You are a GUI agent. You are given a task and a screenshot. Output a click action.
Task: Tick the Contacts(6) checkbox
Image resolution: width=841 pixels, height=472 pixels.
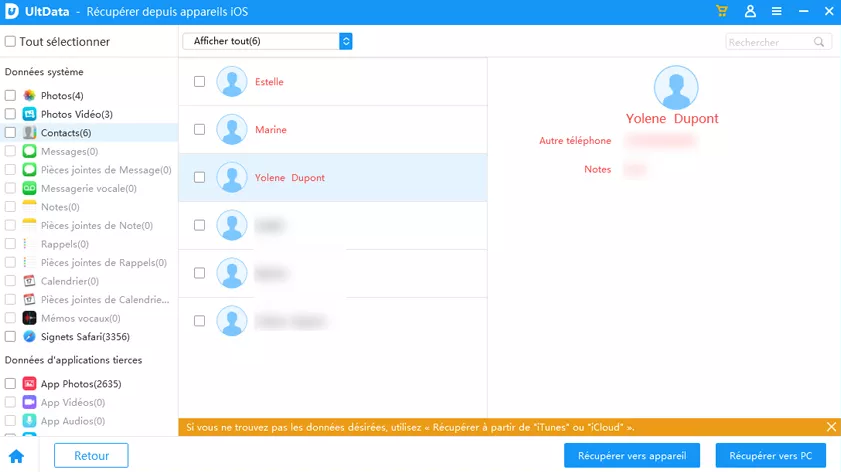click(10, 133)
